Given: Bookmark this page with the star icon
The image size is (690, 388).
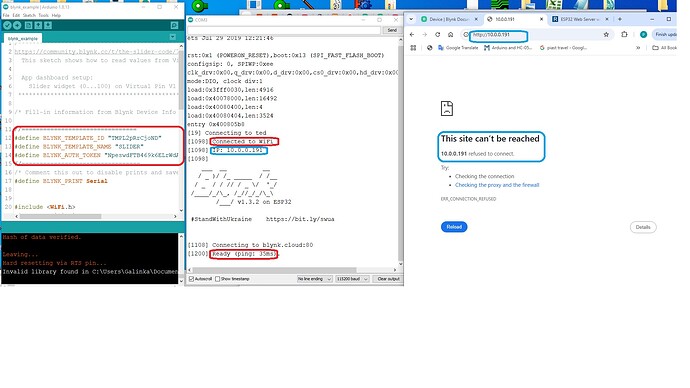Looking at the screenshot, I should tap(606, 34).
